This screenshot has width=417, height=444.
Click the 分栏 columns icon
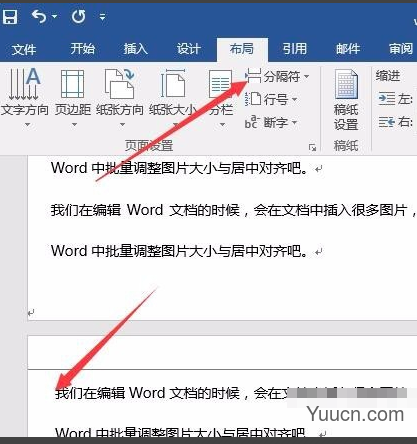point(220,84)
